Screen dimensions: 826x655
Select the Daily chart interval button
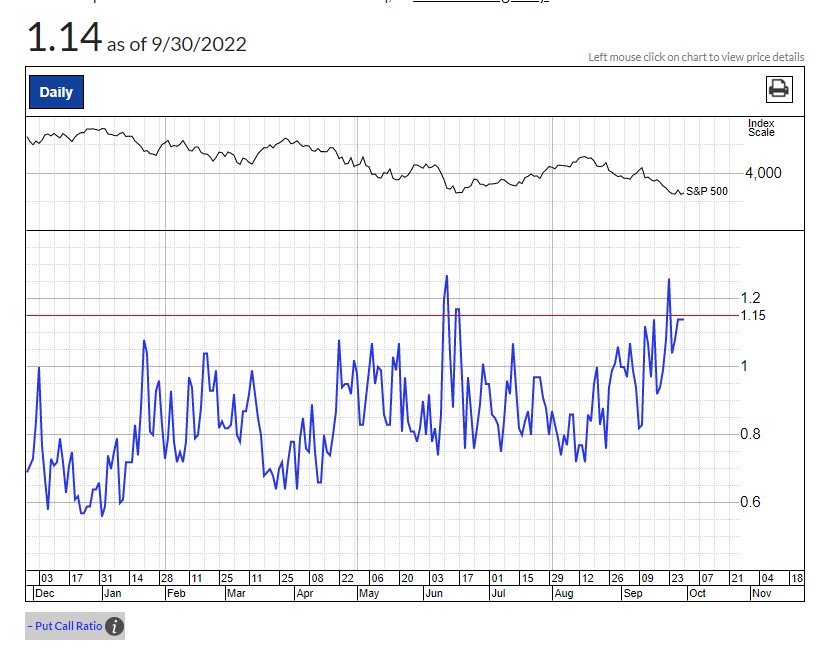coord(56,92)
